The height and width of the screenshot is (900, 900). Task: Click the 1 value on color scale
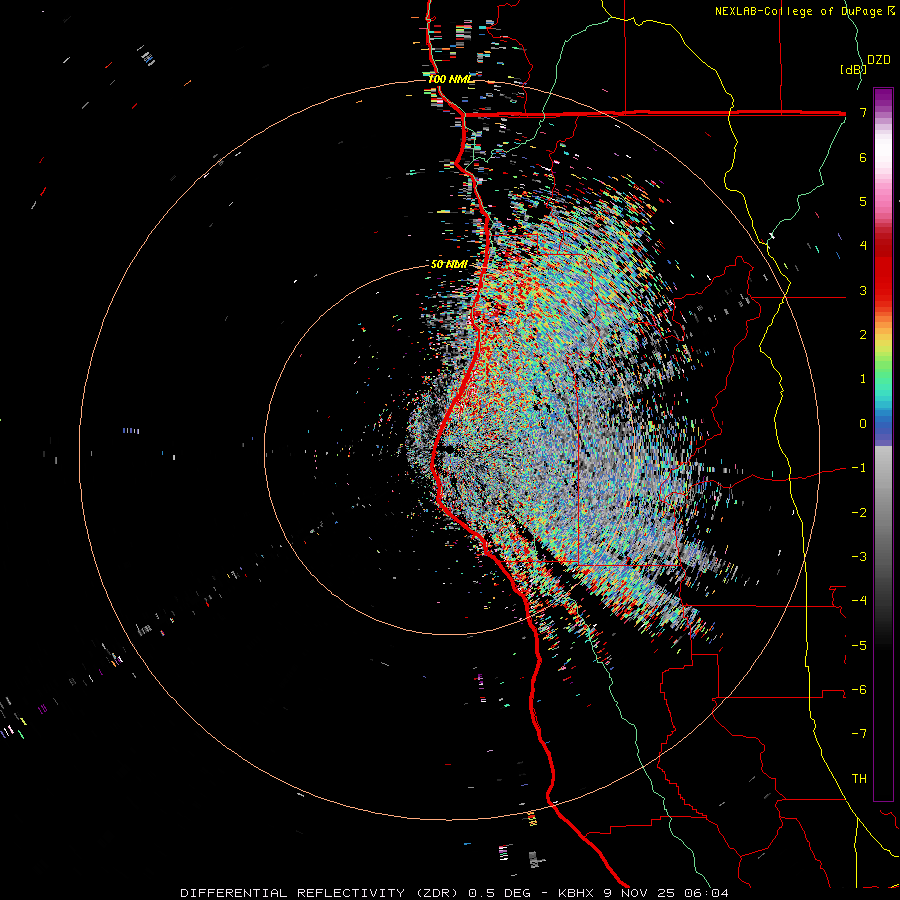click(x=863, y=379)
